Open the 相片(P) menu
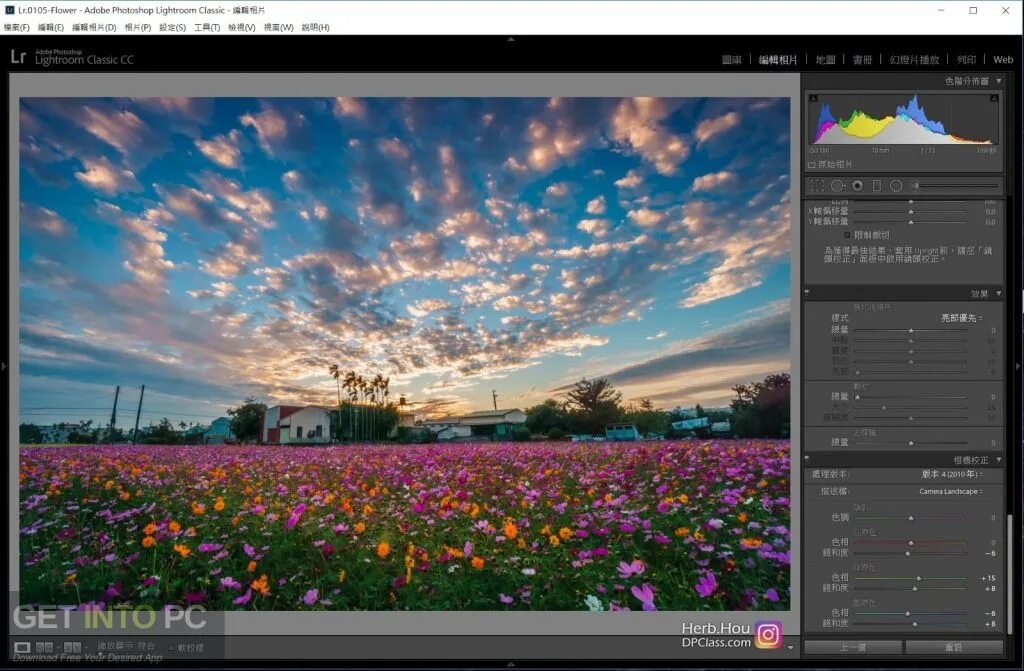The height and width of the screenshot is (671, 1024). click(138, 27)
